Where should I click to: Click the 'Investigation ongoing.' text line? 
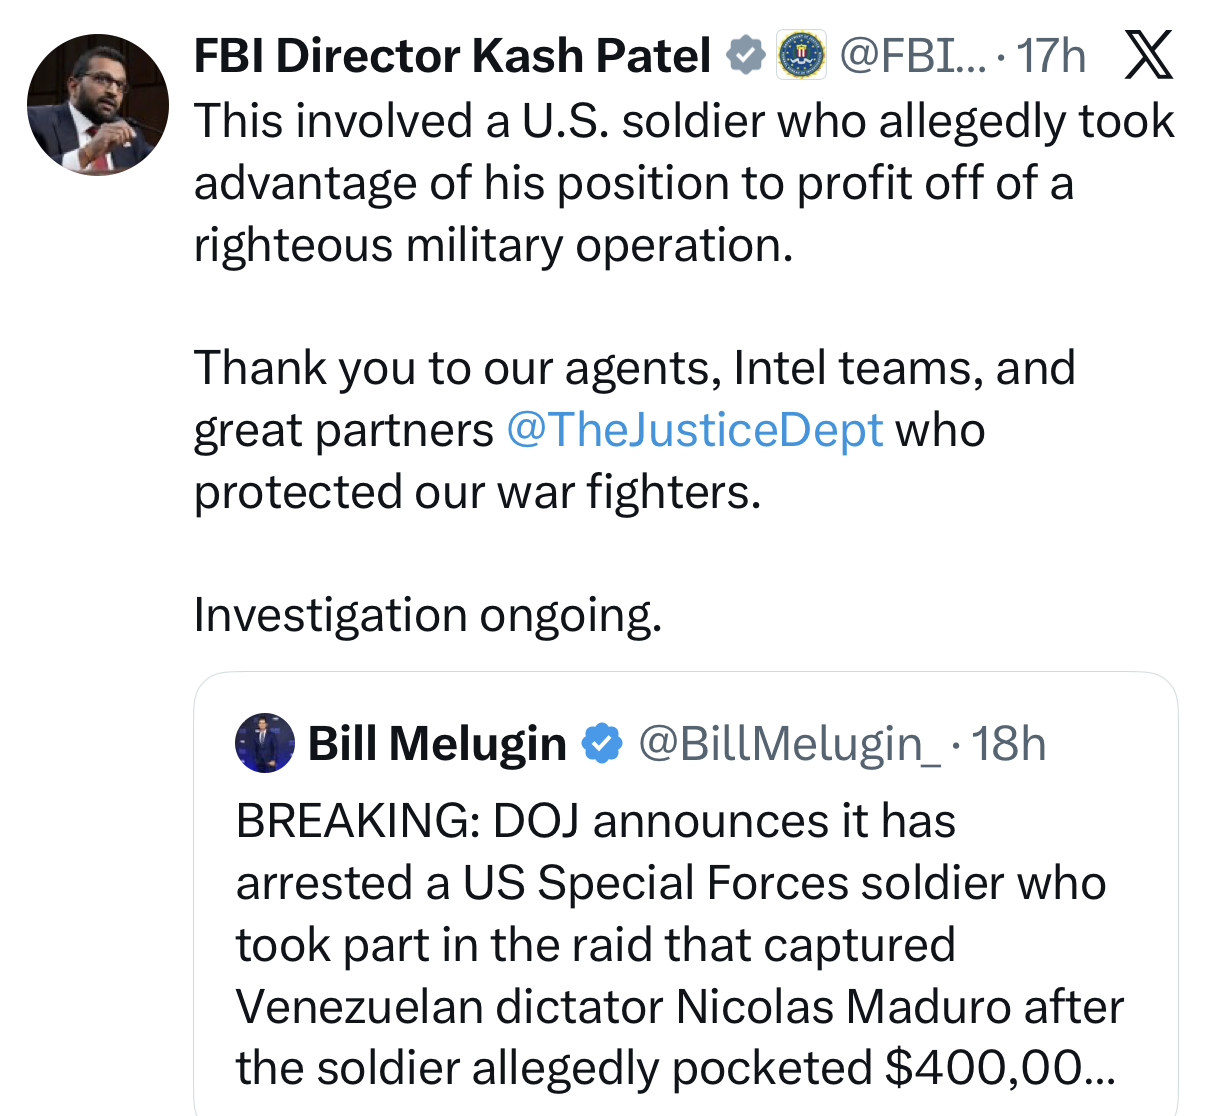click(428, 615)
